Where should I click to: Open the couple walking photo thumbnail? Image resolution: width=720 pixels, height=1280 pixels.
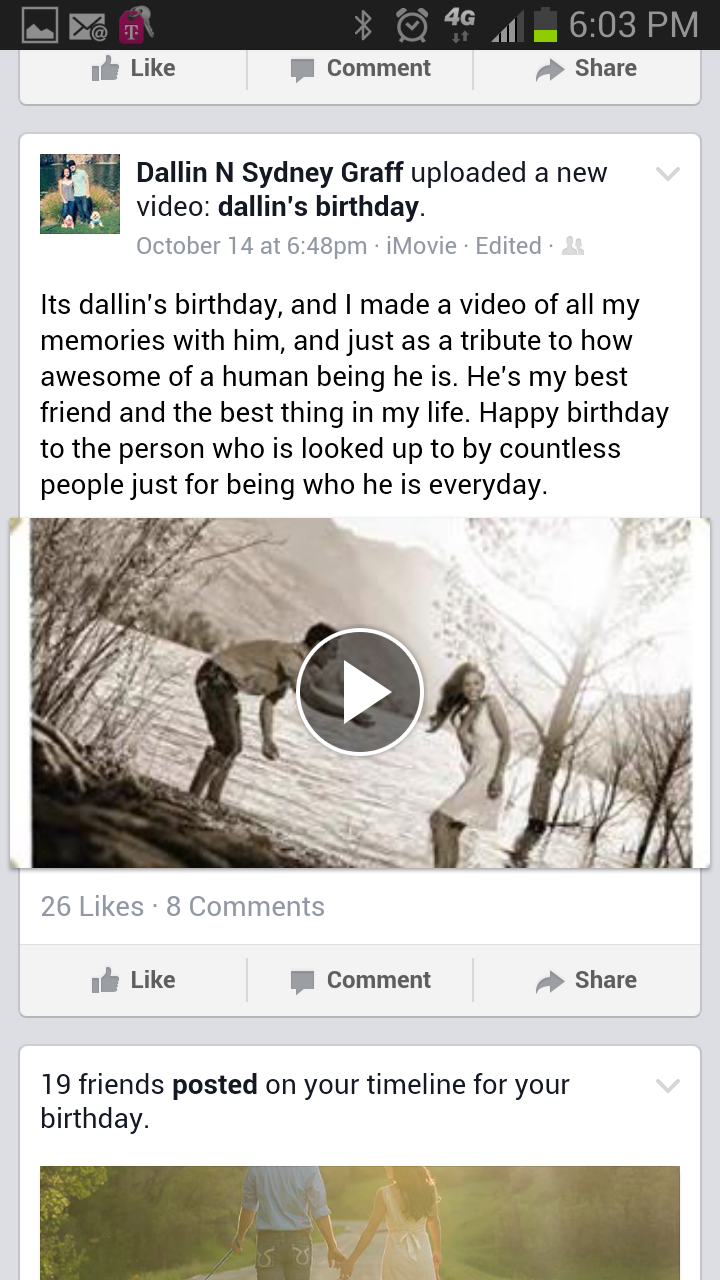pos(360,1223)
